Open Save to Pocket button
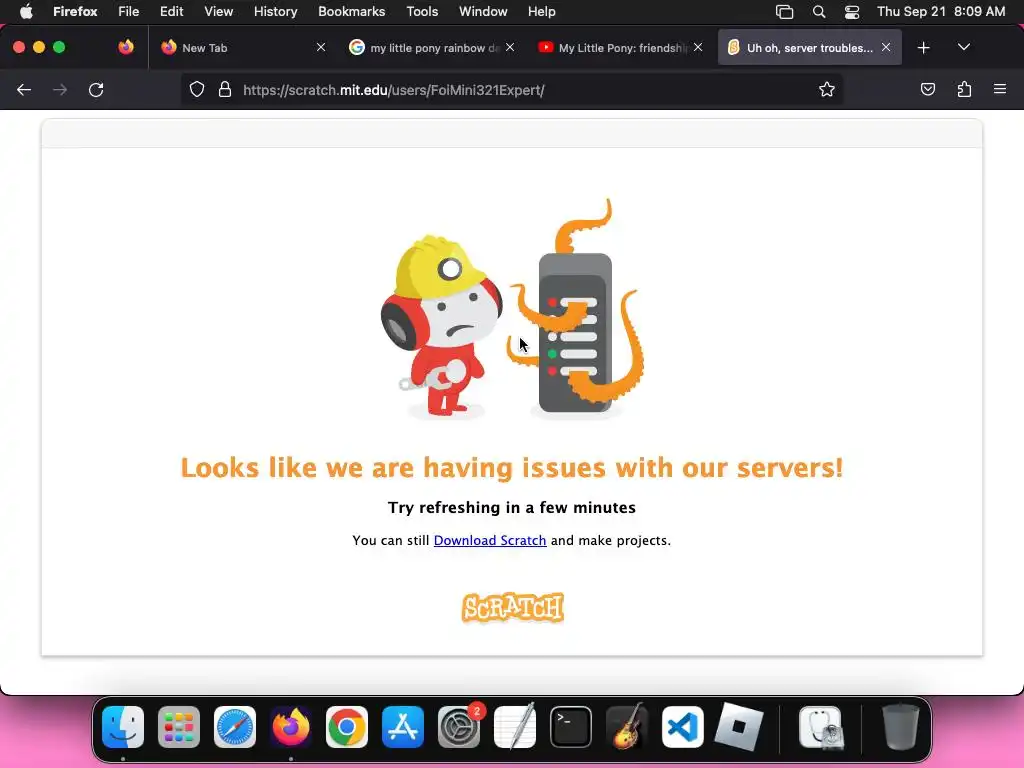The width and height of the screenshot is (1024, 768). [927, 89]
